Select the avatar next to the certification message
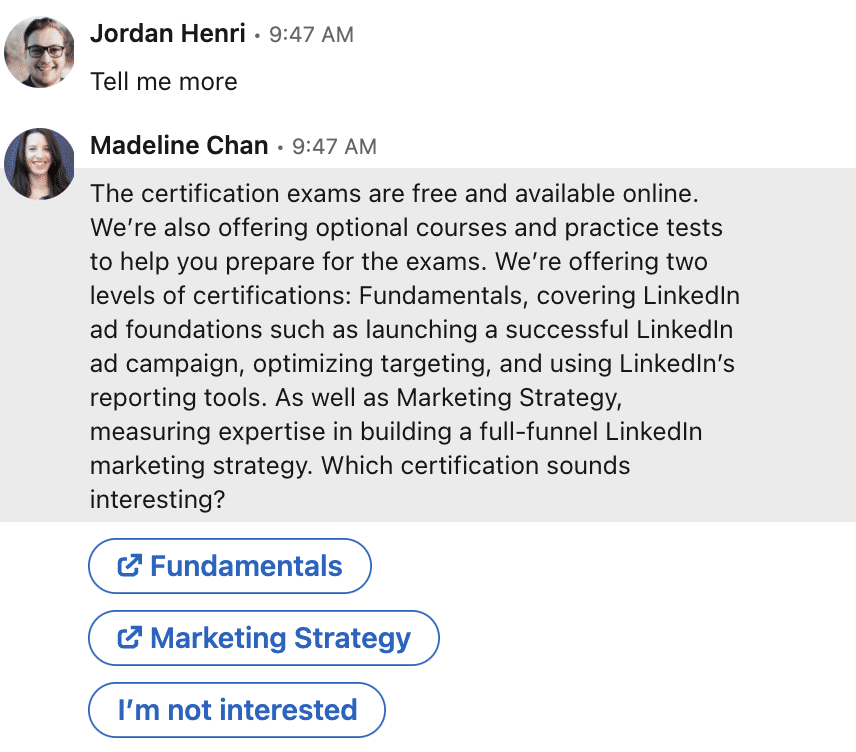Viewport: 856px width, 752px height. [39, 163]
